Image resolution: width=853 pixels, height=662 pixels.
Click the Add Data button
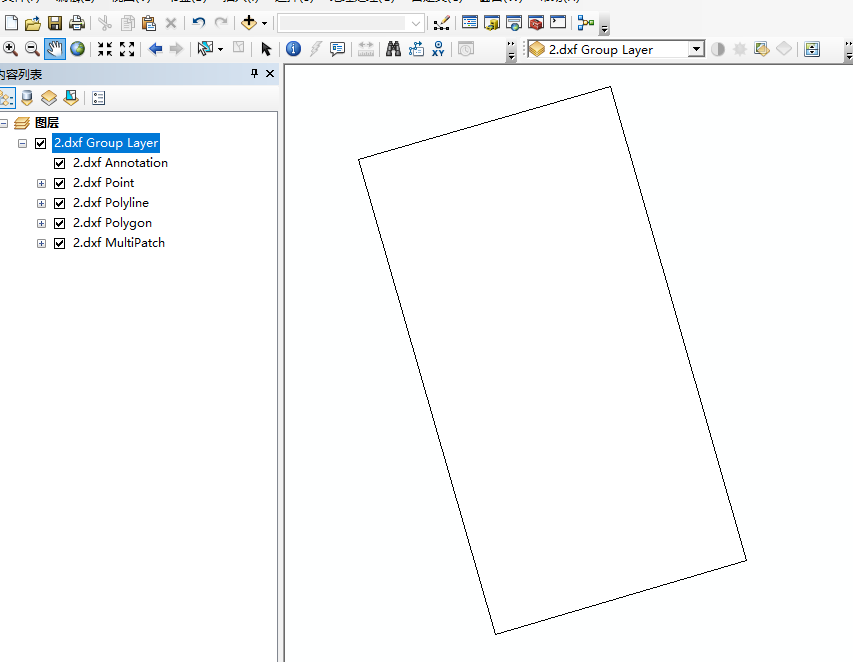[249, 23]
